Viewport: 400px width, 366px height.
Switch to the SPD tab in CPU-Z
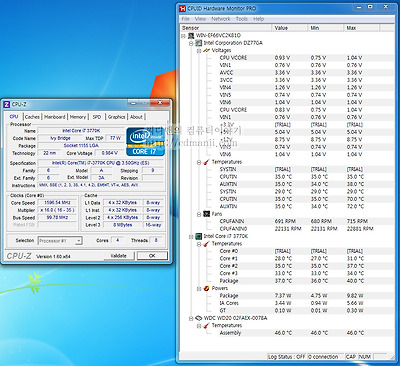[97, 117]
